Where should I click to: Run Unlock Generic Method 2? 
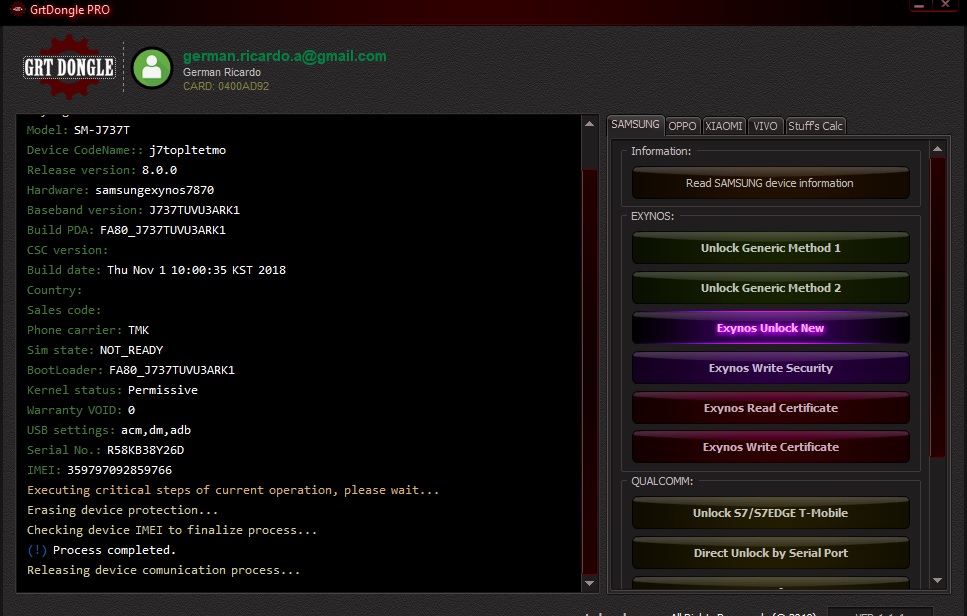770,288
